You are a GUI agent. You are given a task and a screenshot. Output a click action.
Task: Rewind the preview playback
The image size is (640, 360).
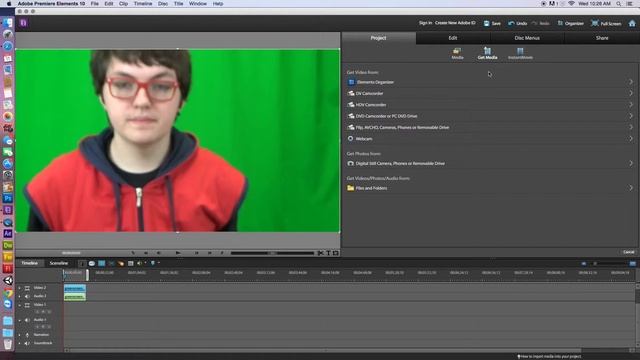[146, 253]
